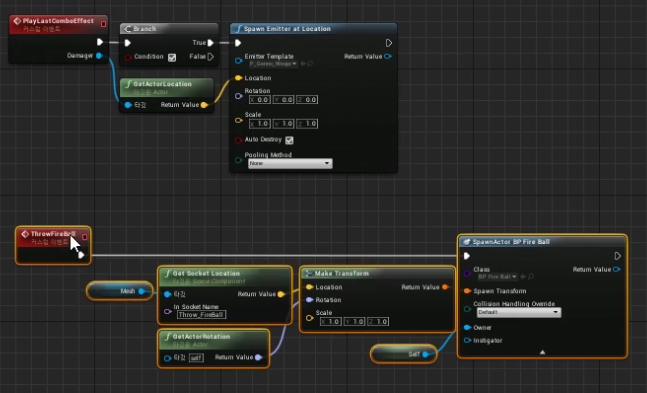Click the SpawnActor Class input pin

coord(467,273)
